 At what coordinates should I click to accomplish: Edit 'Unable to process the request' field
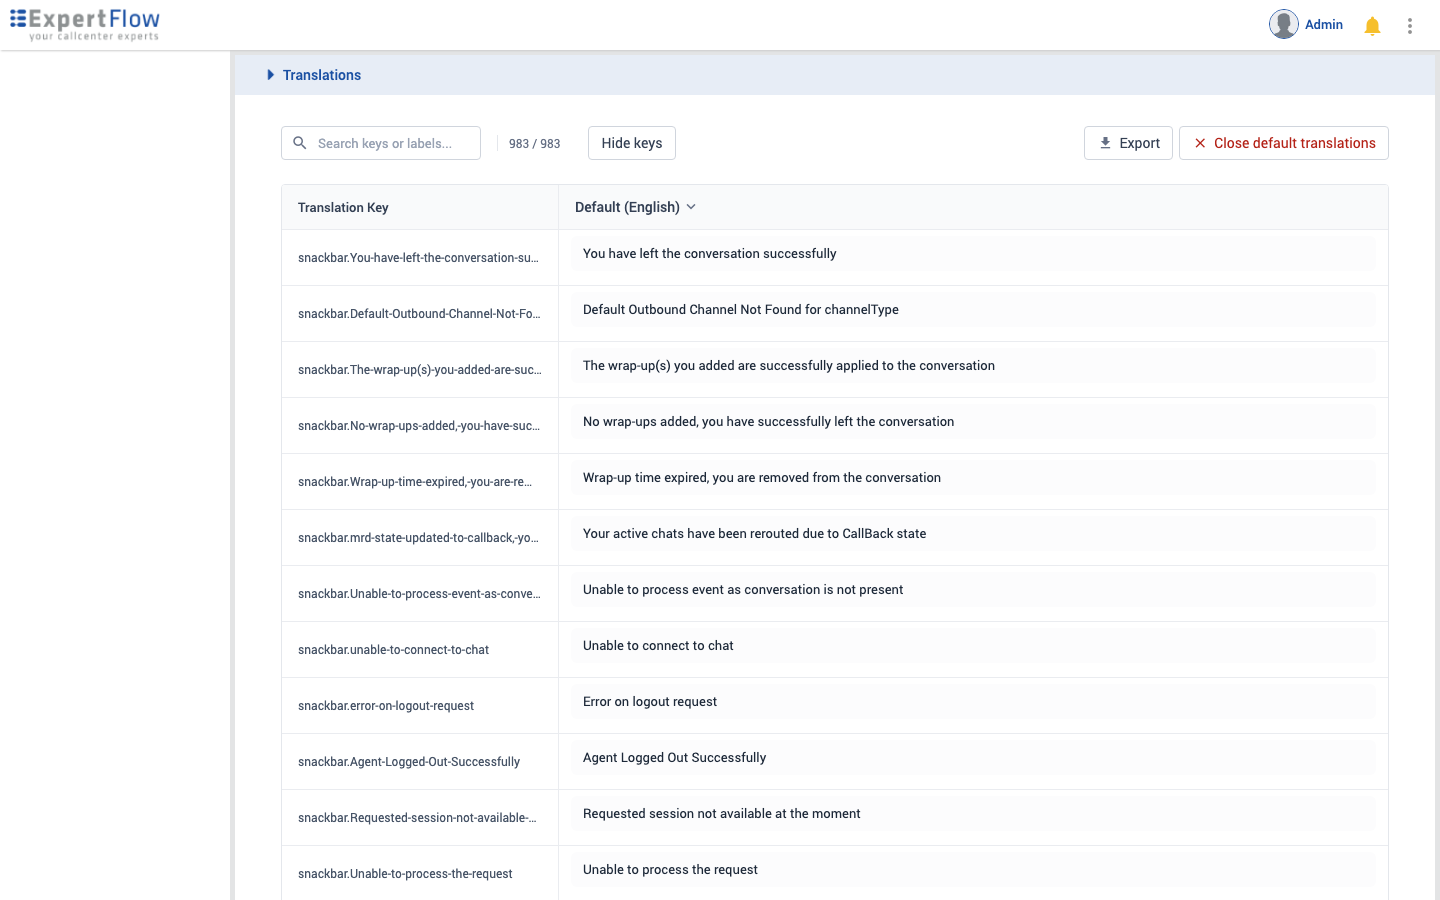[x=973, y=870]
